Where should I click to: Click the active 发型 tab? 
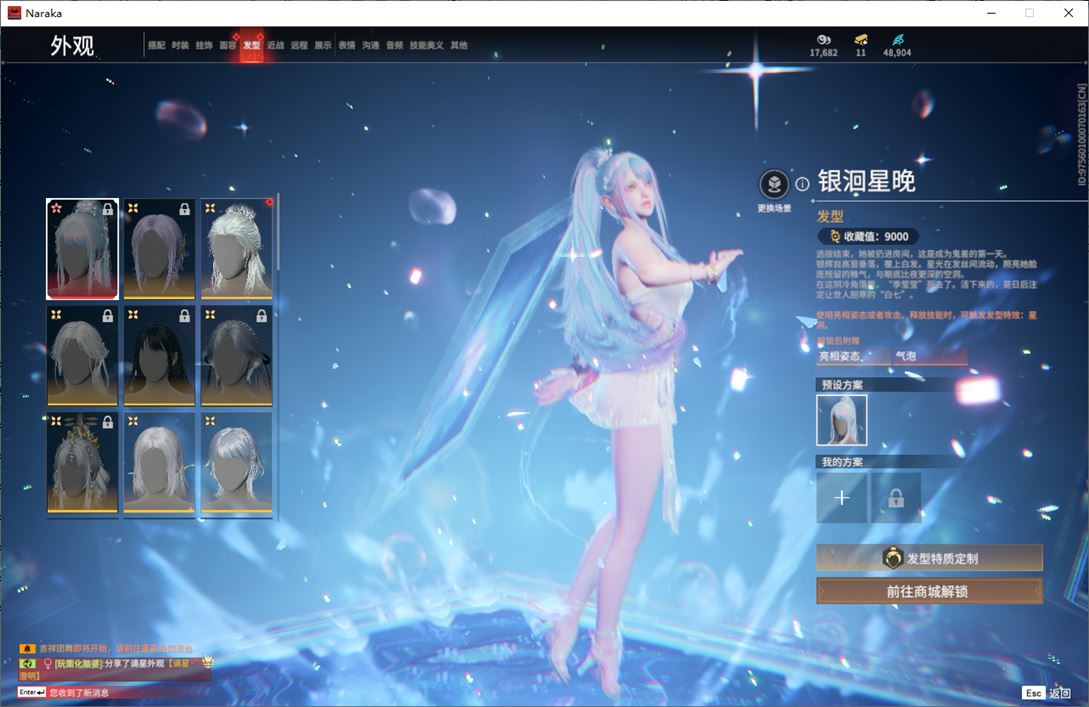[251, 45]
